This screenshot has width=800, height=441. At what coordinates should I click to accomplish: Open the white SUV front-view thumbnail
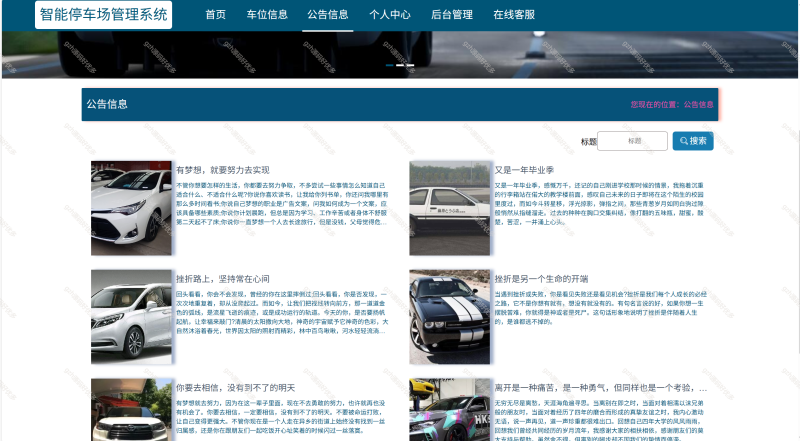point(131,409)
